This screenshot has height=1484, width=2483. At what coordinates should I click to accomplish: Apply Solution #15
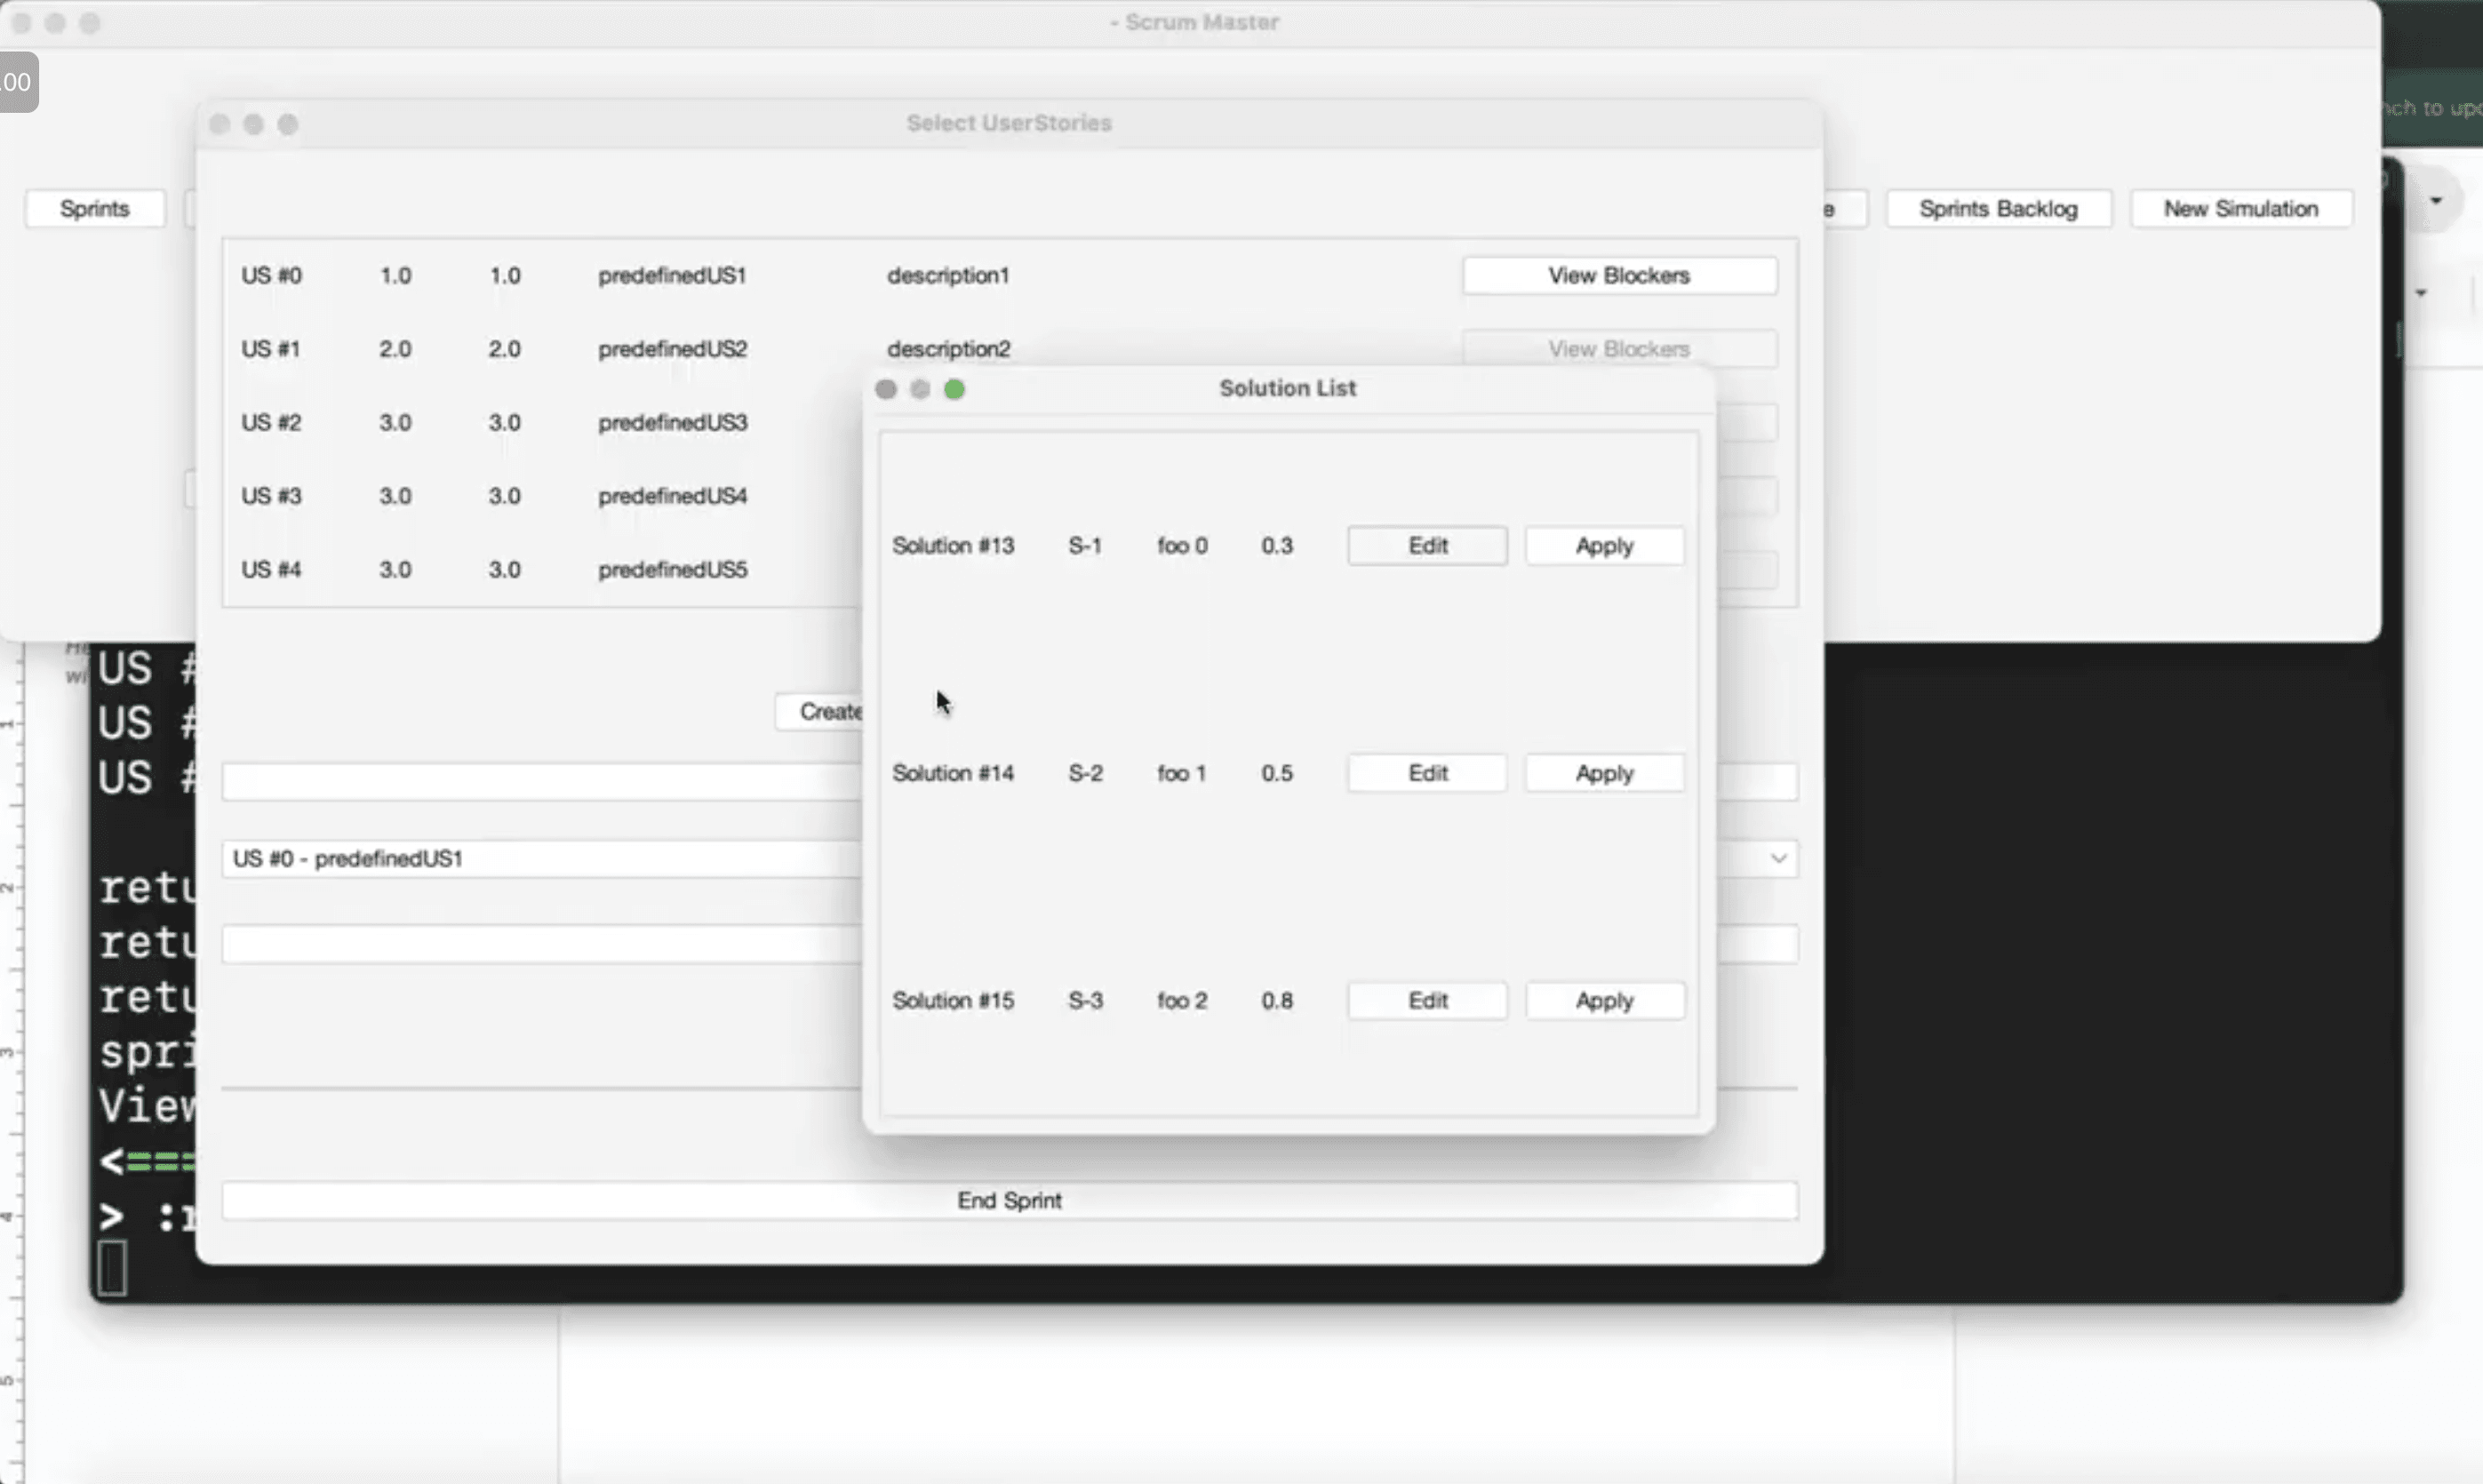pos(1604,999)
